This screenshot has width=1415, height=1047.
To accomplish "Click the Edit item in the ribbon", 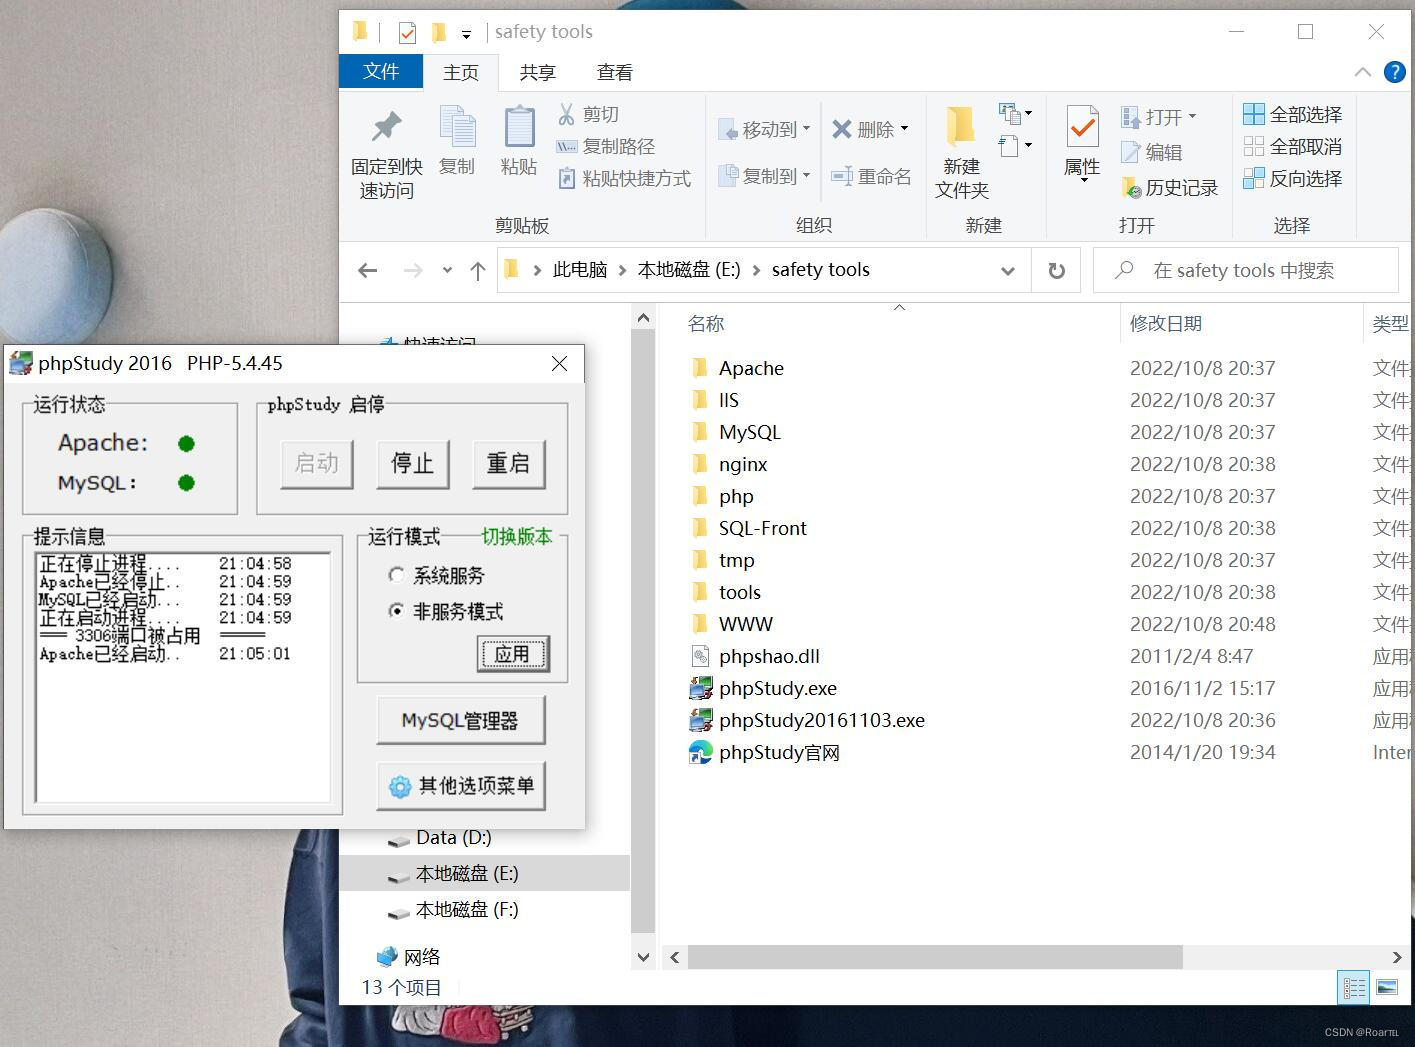I will [1152, 152].
